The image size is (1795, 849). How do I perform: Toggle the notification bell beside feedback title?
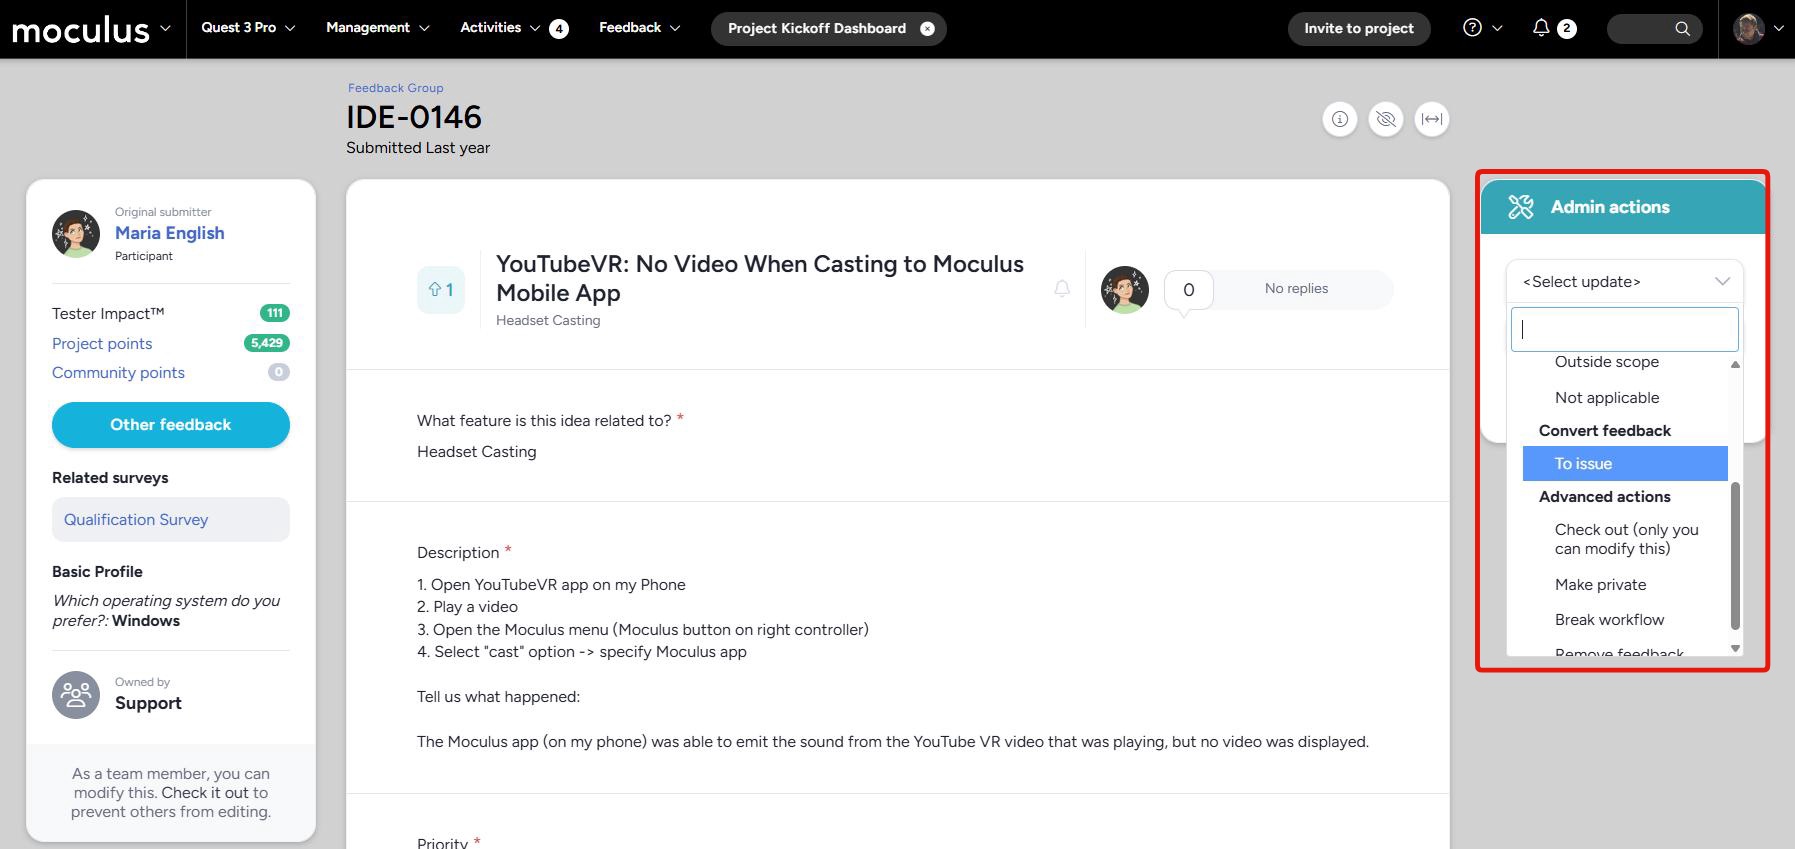pos(1062,289)
